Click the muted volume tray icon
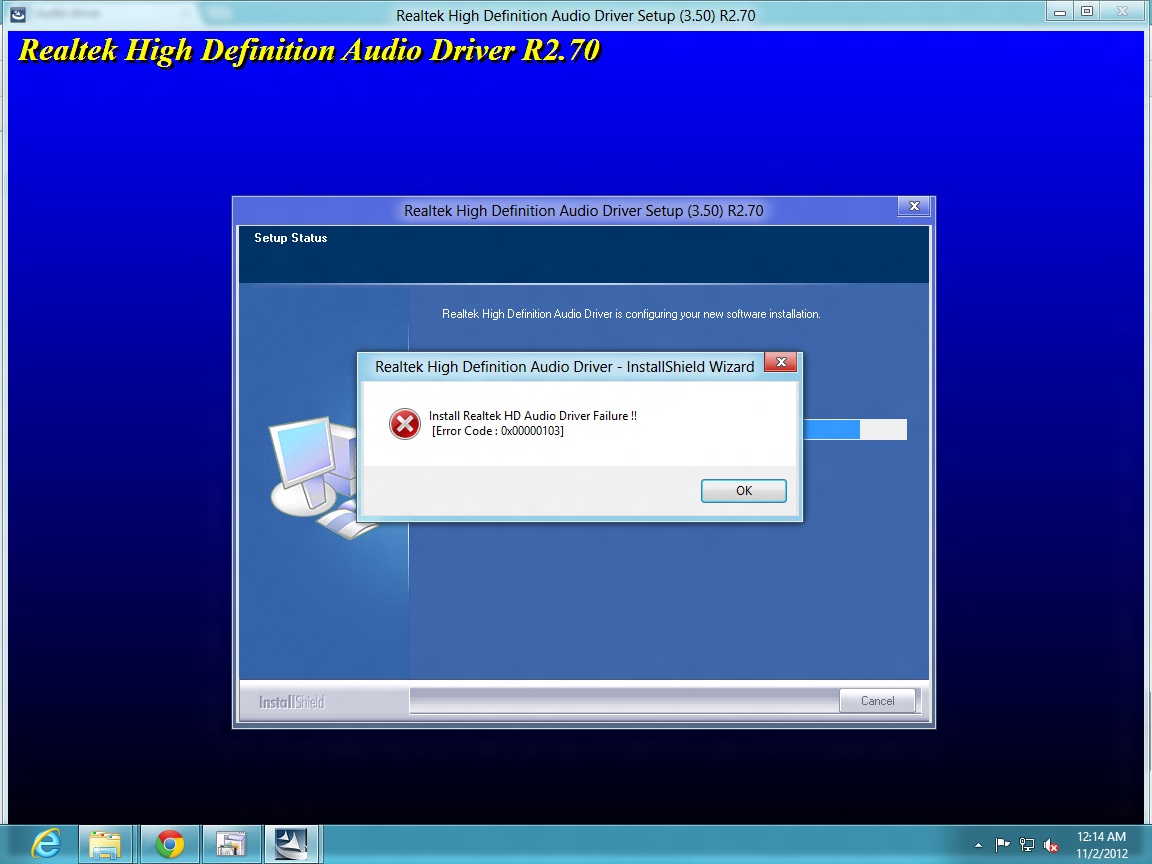This screenshot has height=864, width=1152. 1051,846
